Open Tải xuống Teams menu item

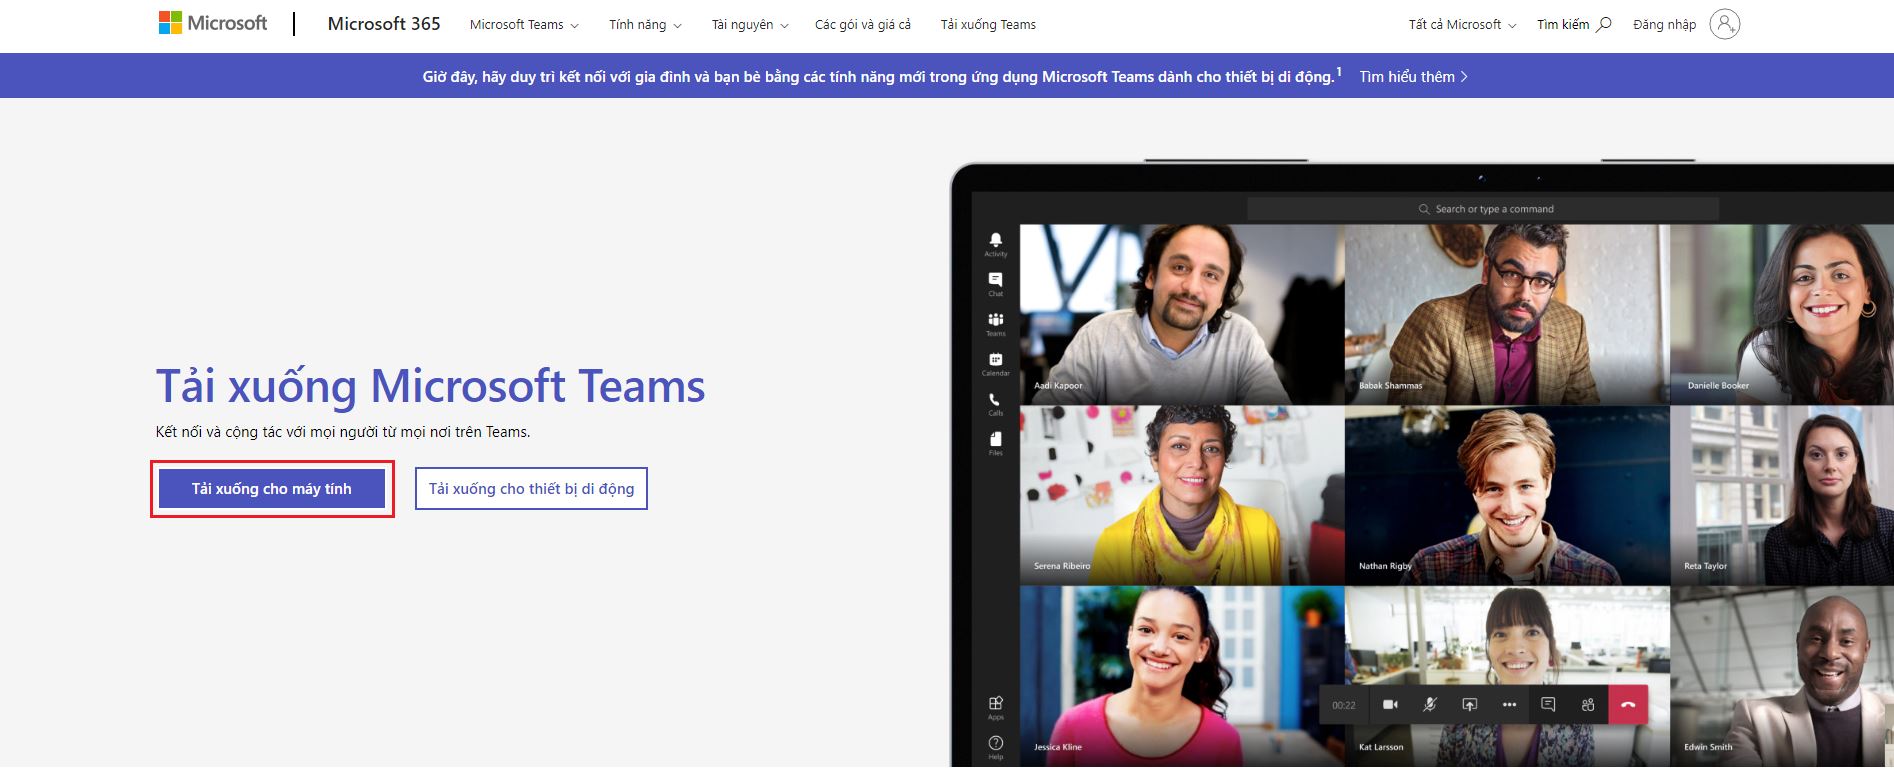point(988,25)
